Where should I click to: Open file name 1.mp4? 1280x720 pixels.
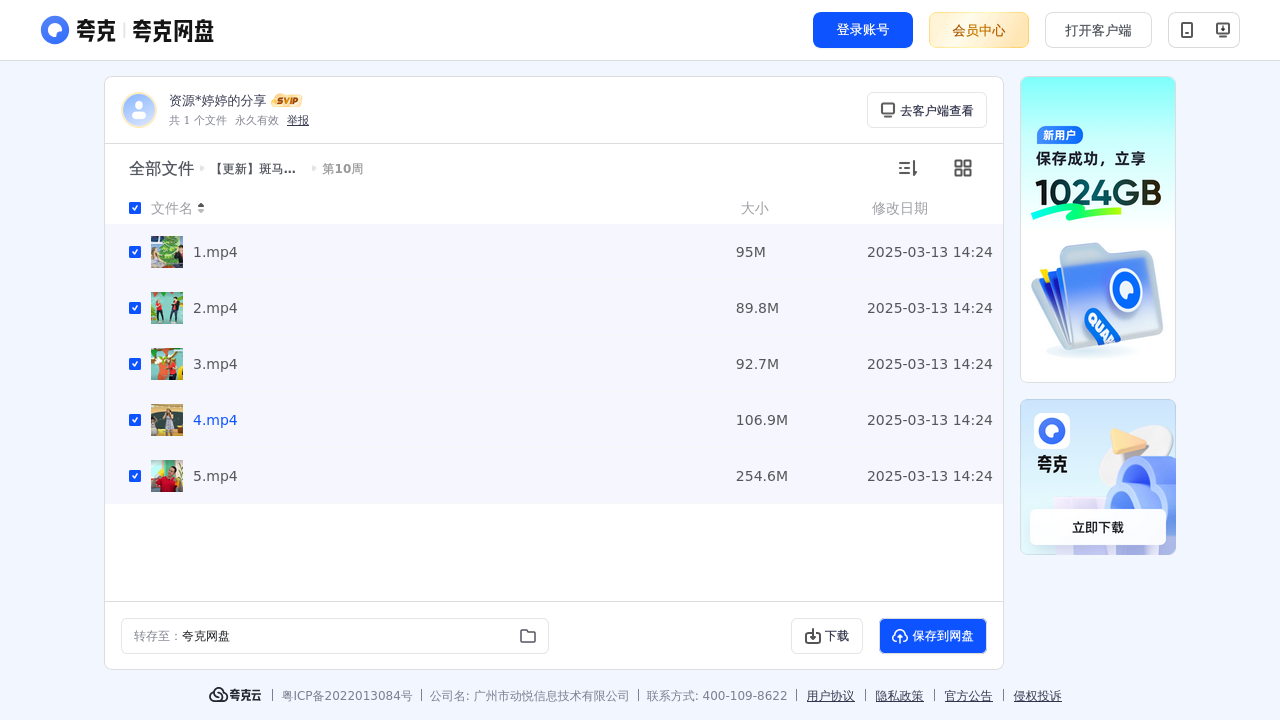[x=215, y=252]
